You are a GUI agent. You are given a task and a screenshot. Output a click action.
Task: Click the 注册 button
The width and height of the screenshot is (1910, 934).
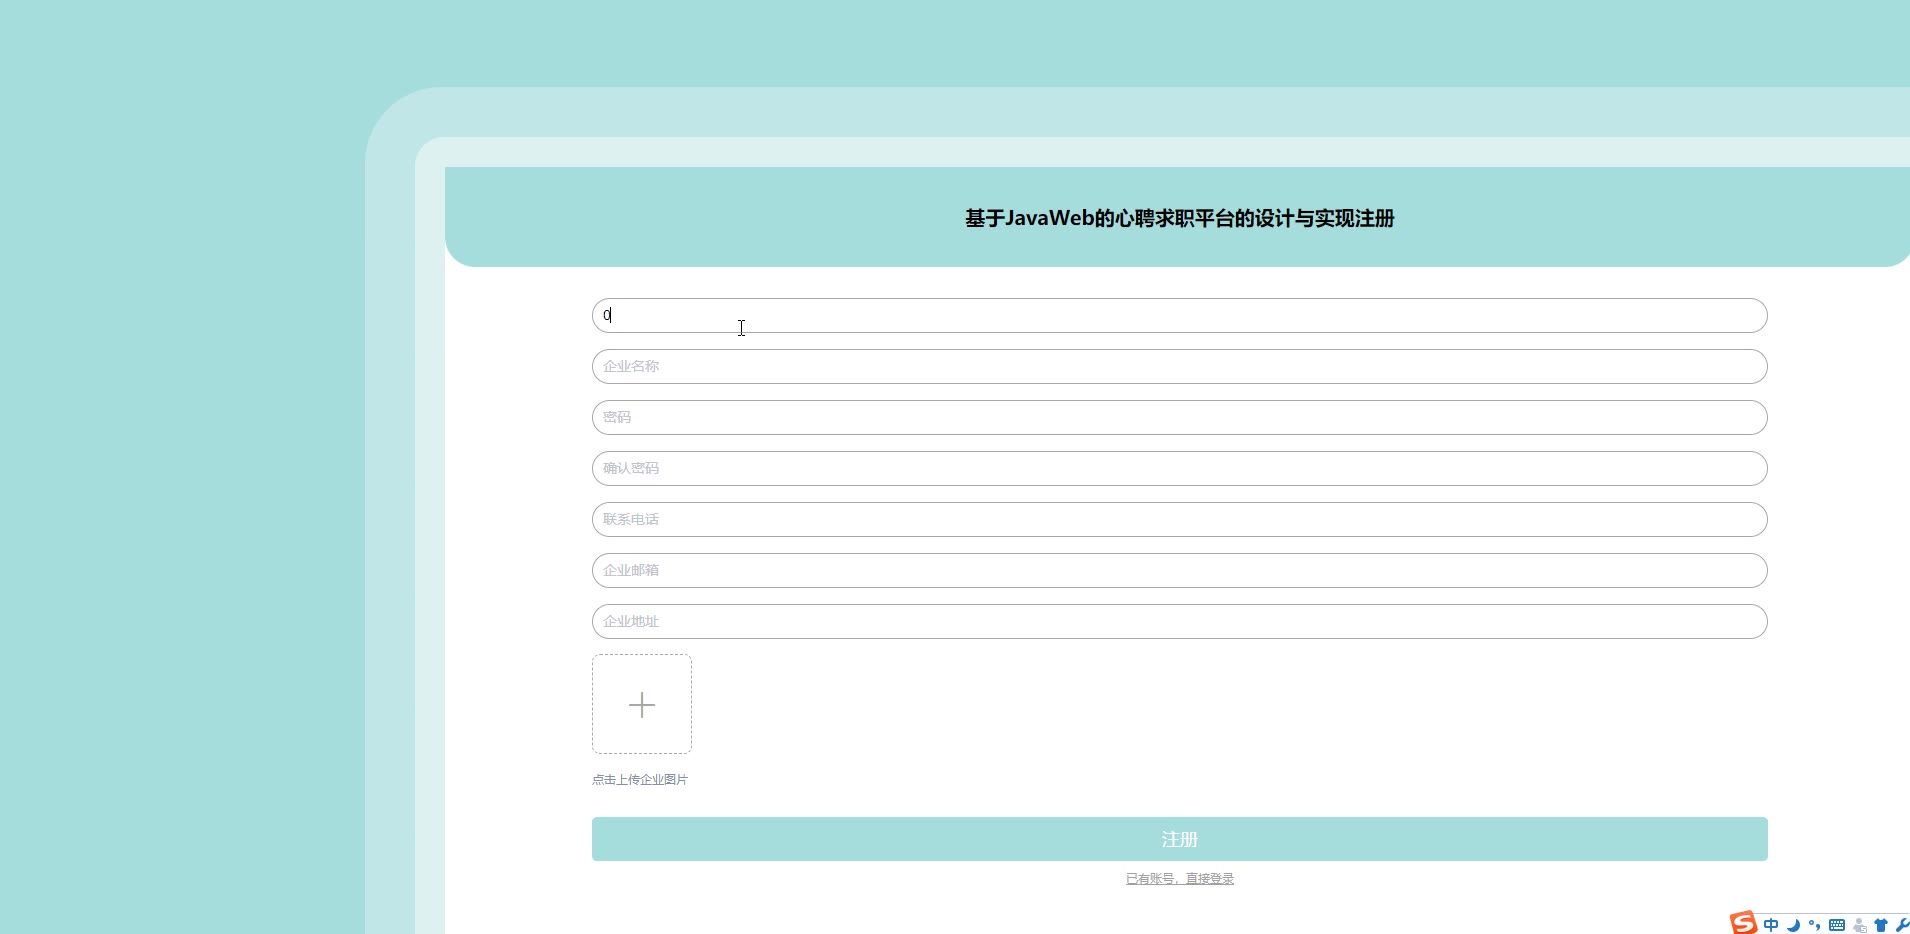click(1180, 839)
